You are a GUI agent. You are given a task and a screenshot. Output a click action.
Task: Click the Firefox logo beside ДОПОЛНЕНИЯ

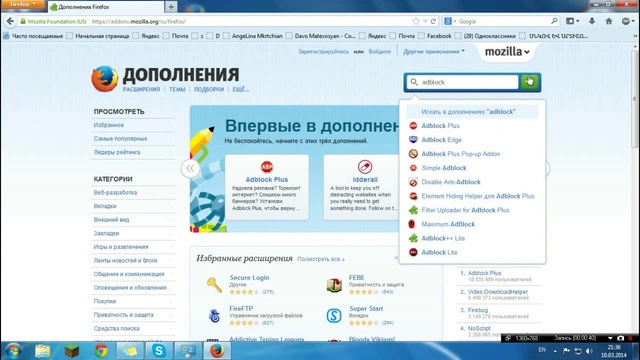pyautogui.click(x=105, y=79)
